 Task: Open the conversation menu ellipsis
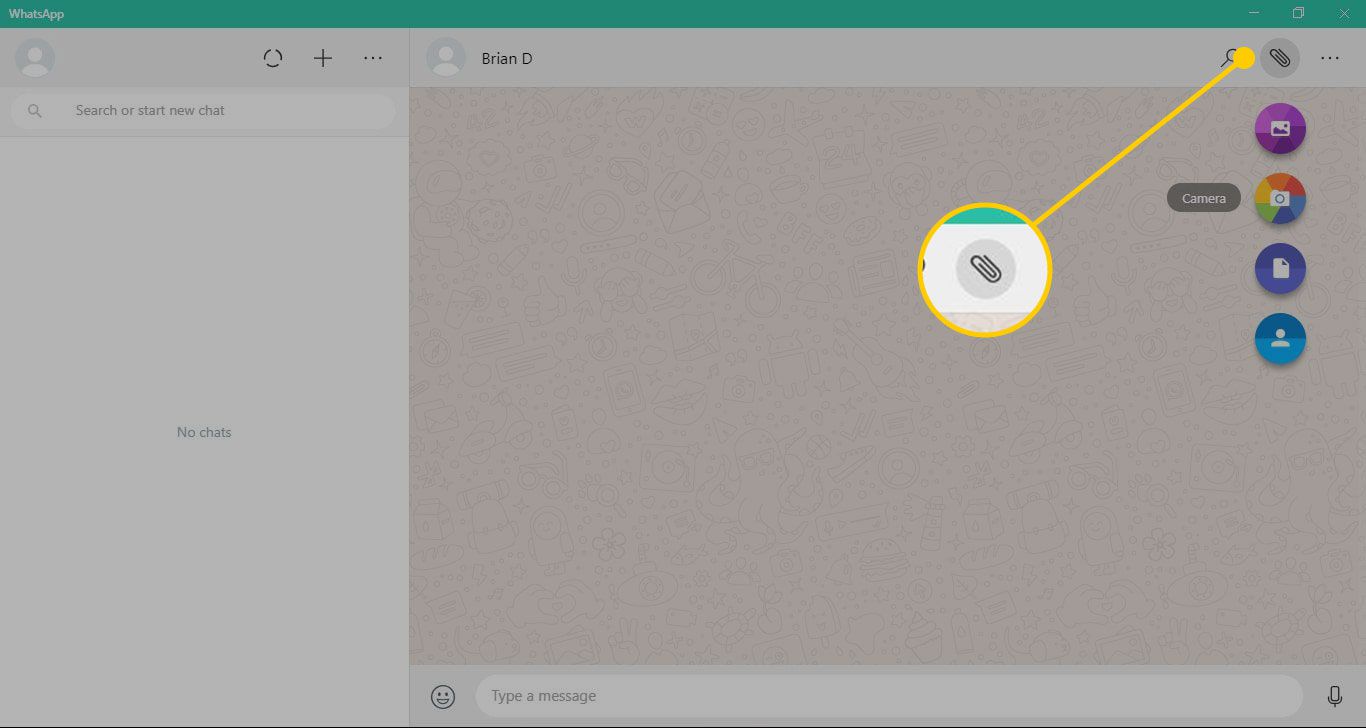coord(1329,58)
